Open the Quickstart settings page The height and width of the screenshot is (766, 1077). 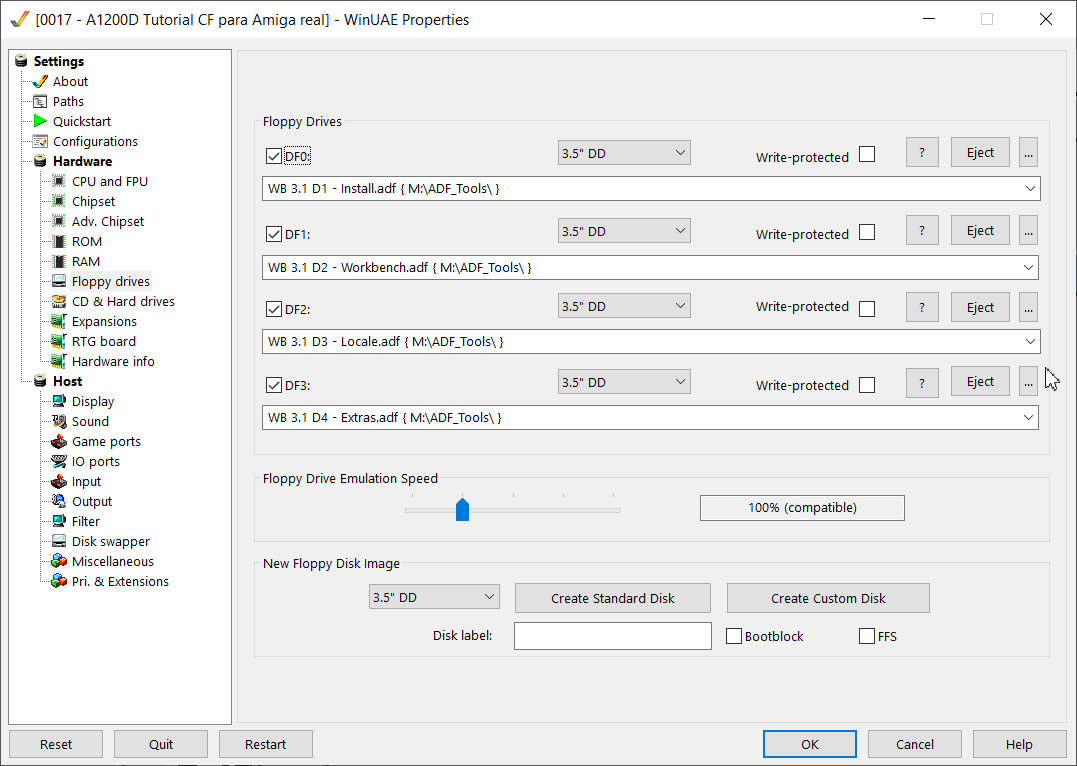82,122
